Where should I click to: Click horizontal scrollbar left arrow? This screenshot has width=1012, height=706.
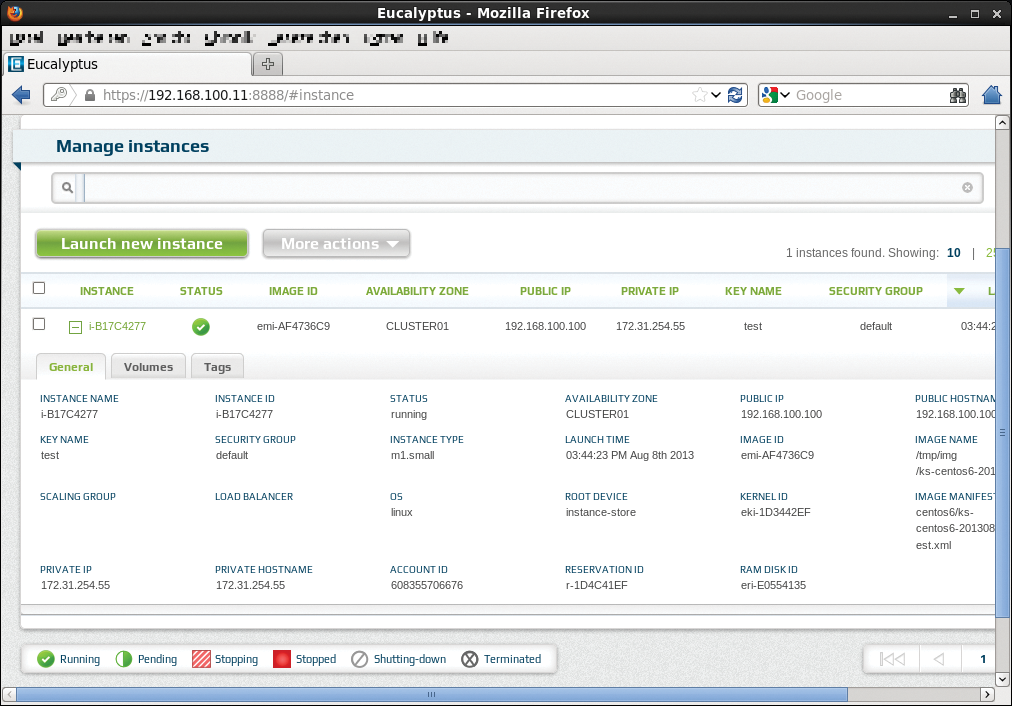[9, 694]
